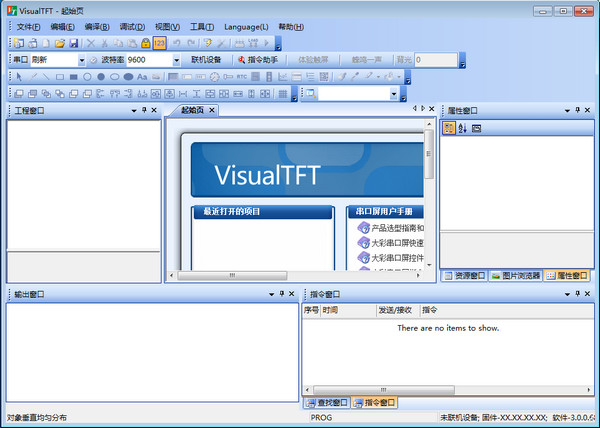This screenshot has height=428, width=600.
Task: Switch to the 图片浏览器 tab
Action: point(515,275)
